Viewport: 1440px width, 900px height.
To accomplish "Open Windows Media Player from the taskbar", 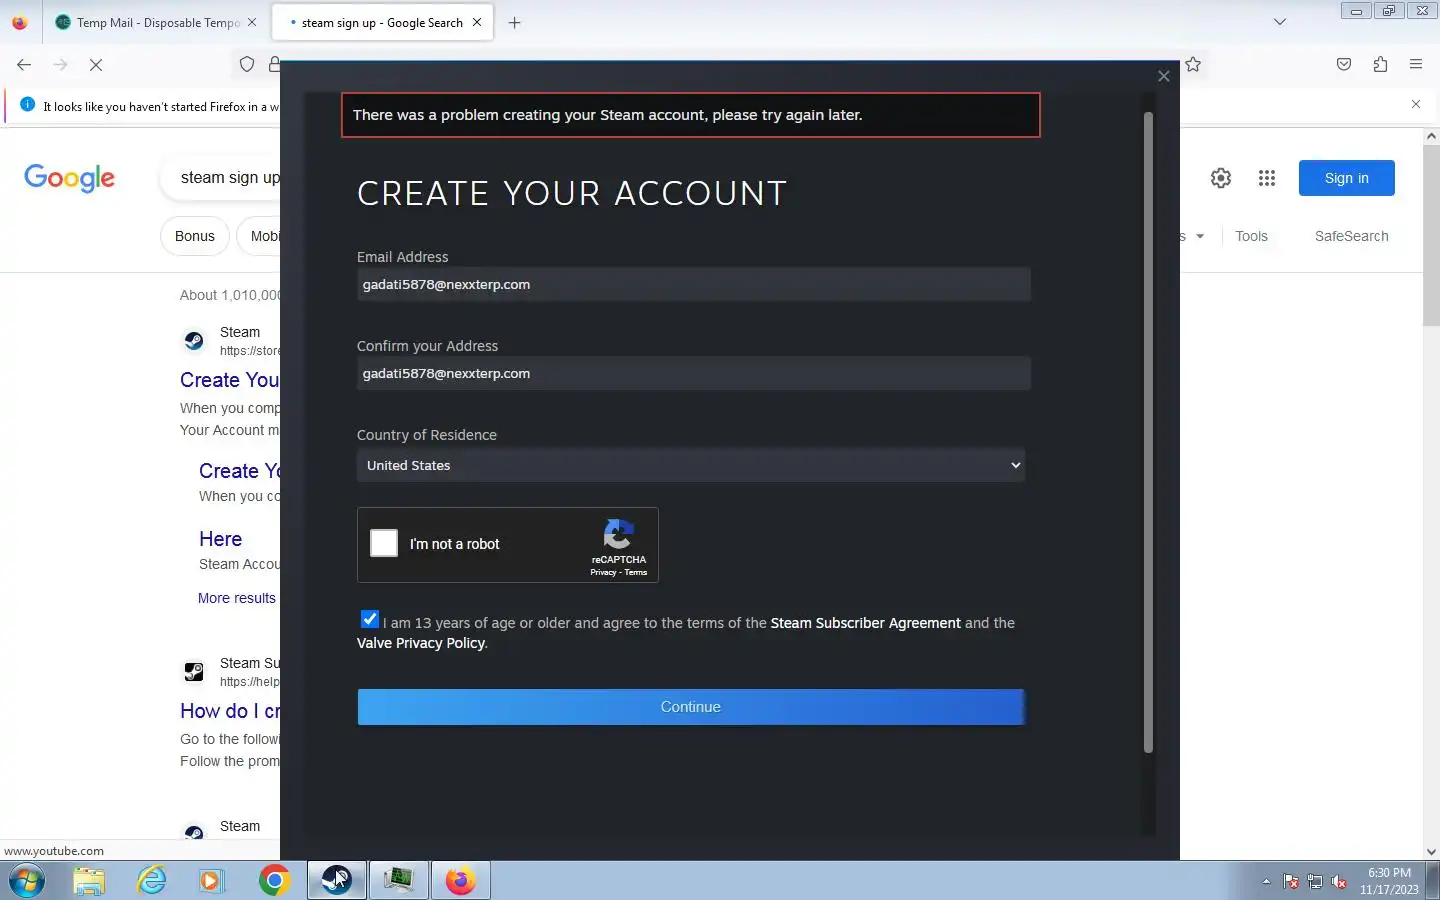I will click(211, 881).
